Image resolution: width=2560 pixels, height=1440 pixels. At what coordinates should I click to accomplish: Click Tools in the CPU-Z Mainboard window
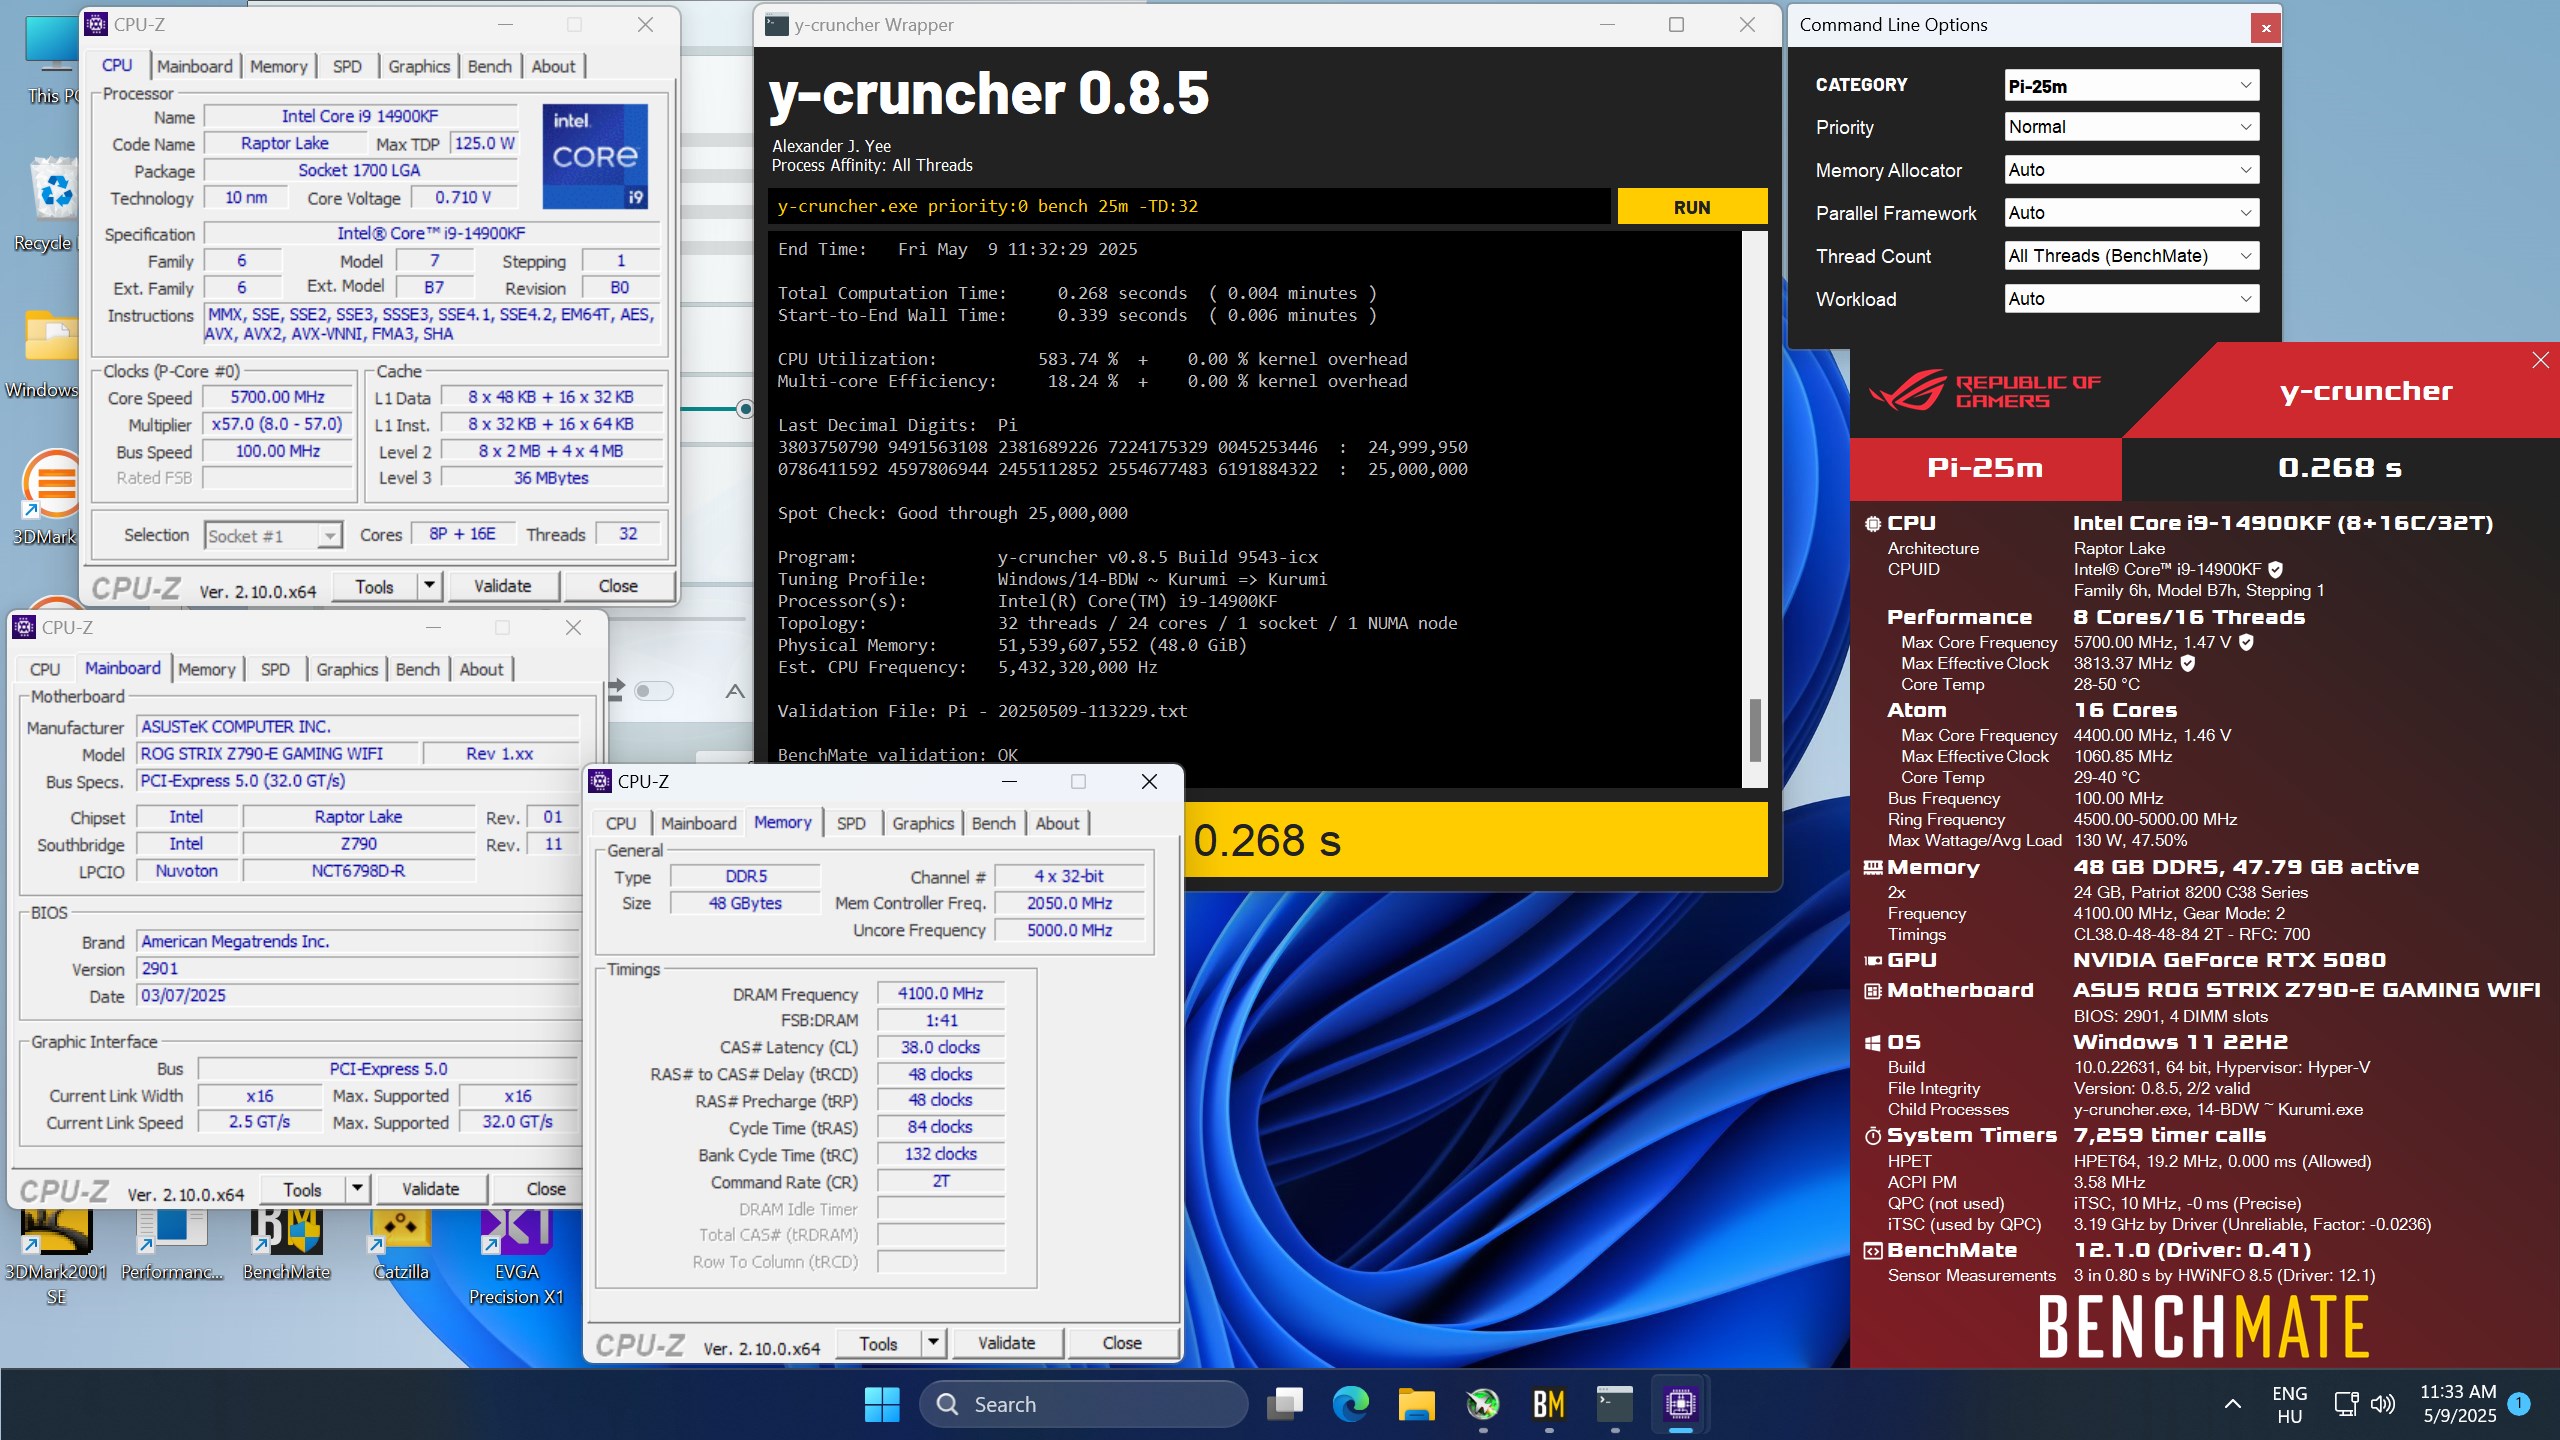(x=302, y=1189)
